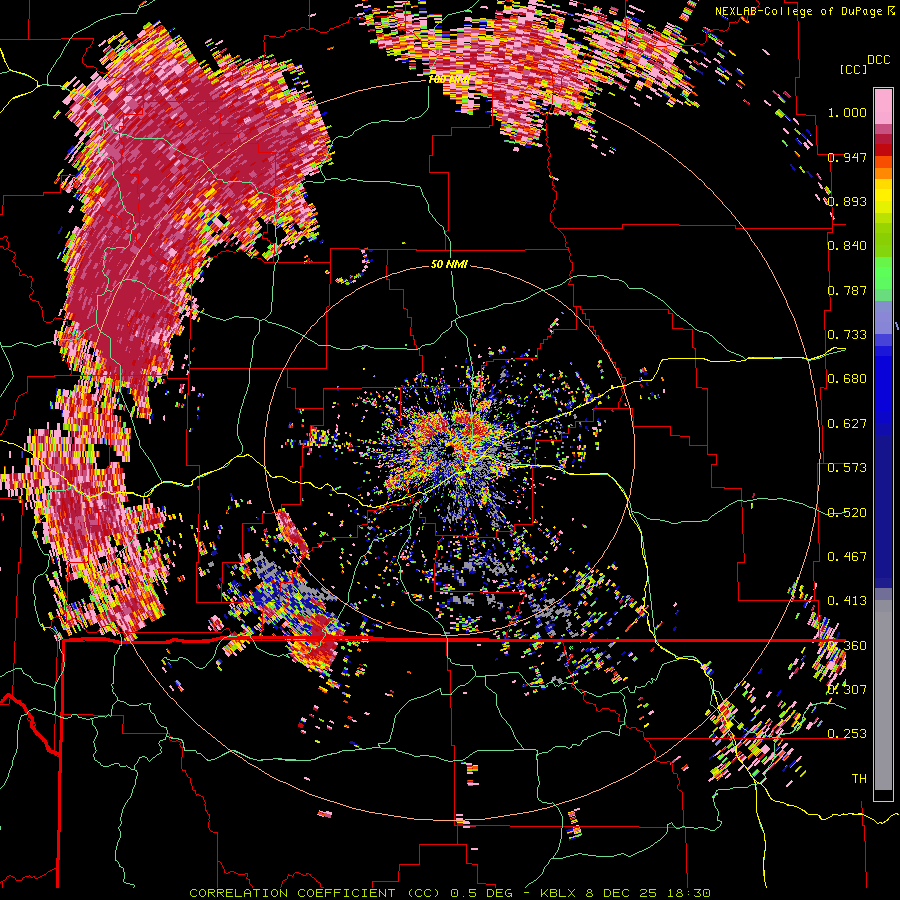Click the 0.893 legend value
The height and width of the screenshot is (900, 900).
(847, 201)
